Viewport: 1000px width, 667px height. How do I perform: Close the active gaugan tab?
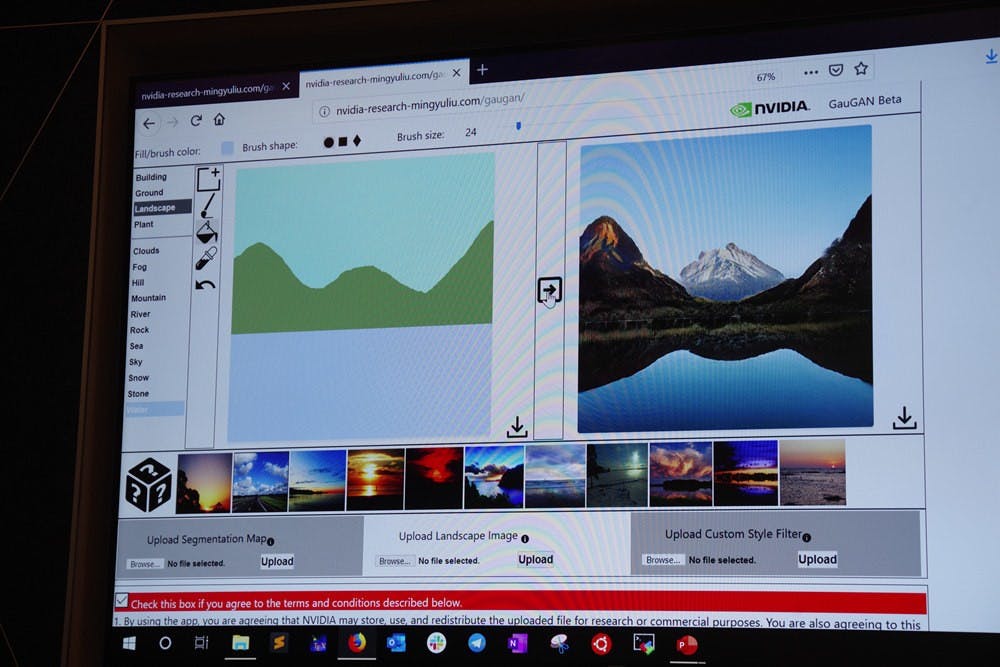click(x=456, y=73)
